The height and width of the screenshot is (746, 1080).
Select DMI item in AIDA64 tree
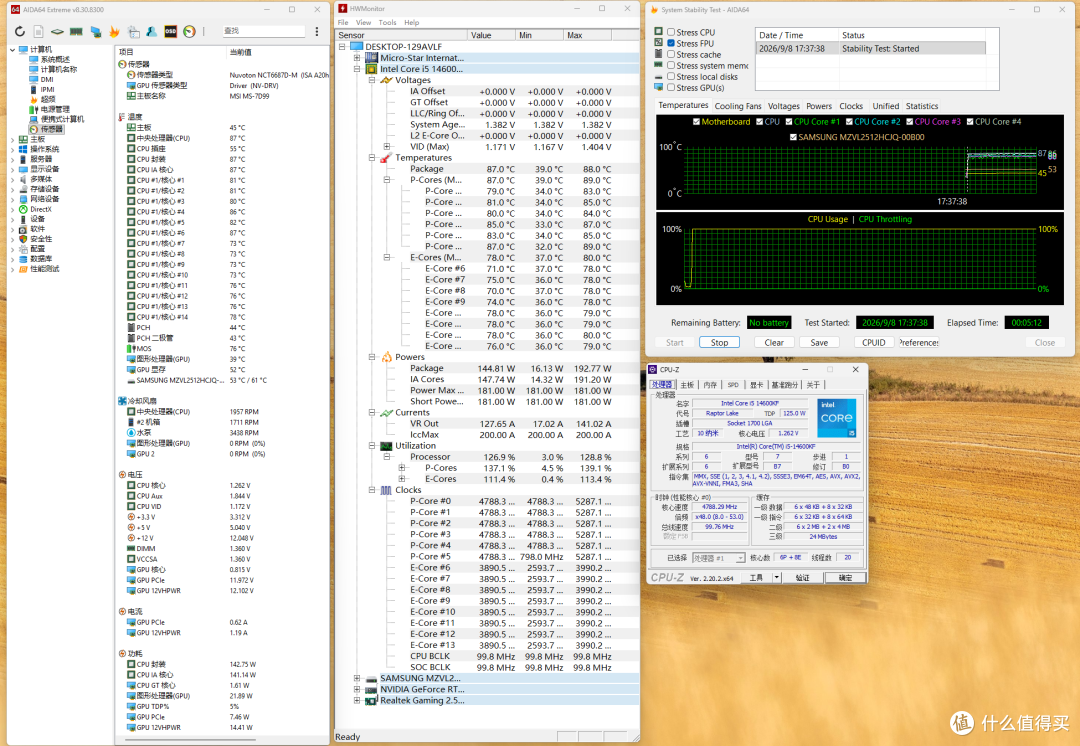coord(47,79)
